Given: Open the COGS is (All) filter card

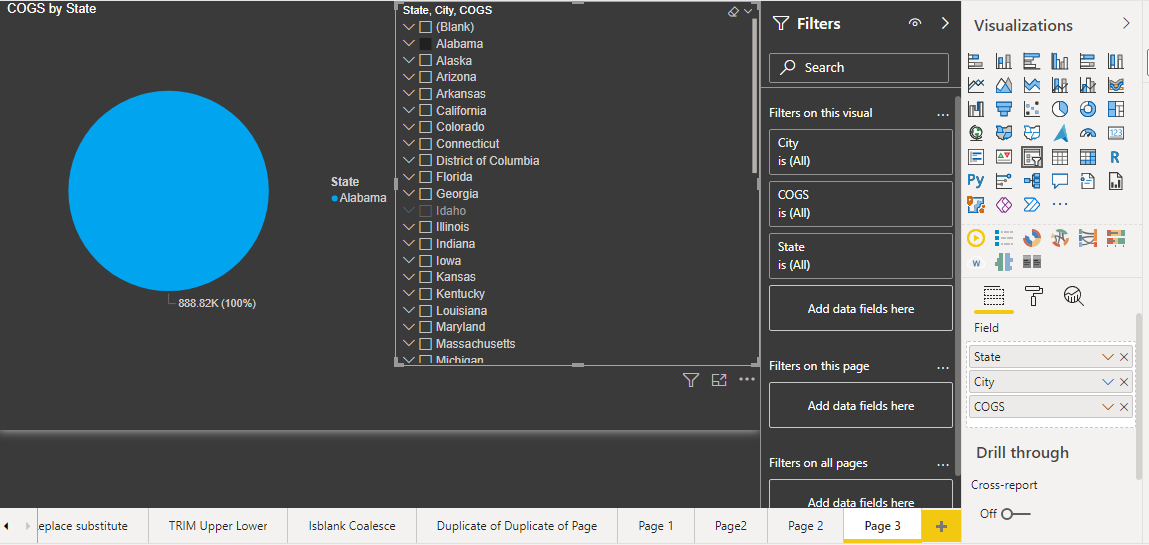Looking at the screenshot, I should pos(860,204).
